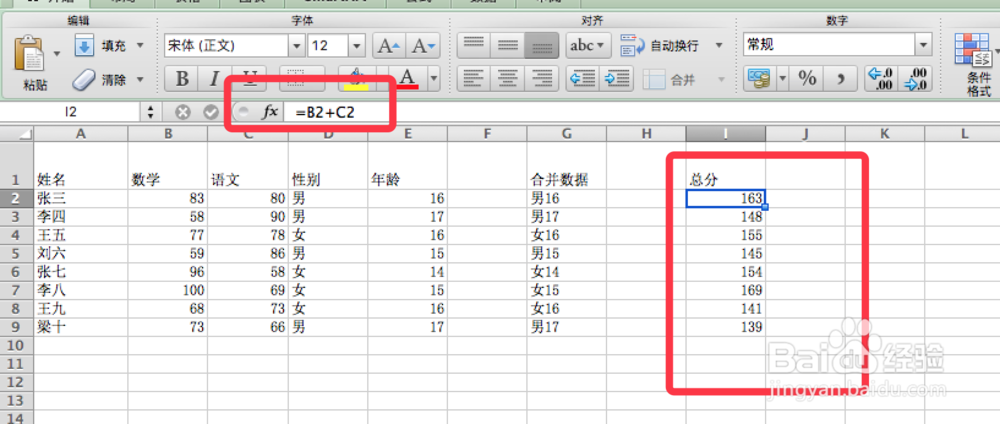Click the Merge (合并) cells icon

click(x=654, y=80)
